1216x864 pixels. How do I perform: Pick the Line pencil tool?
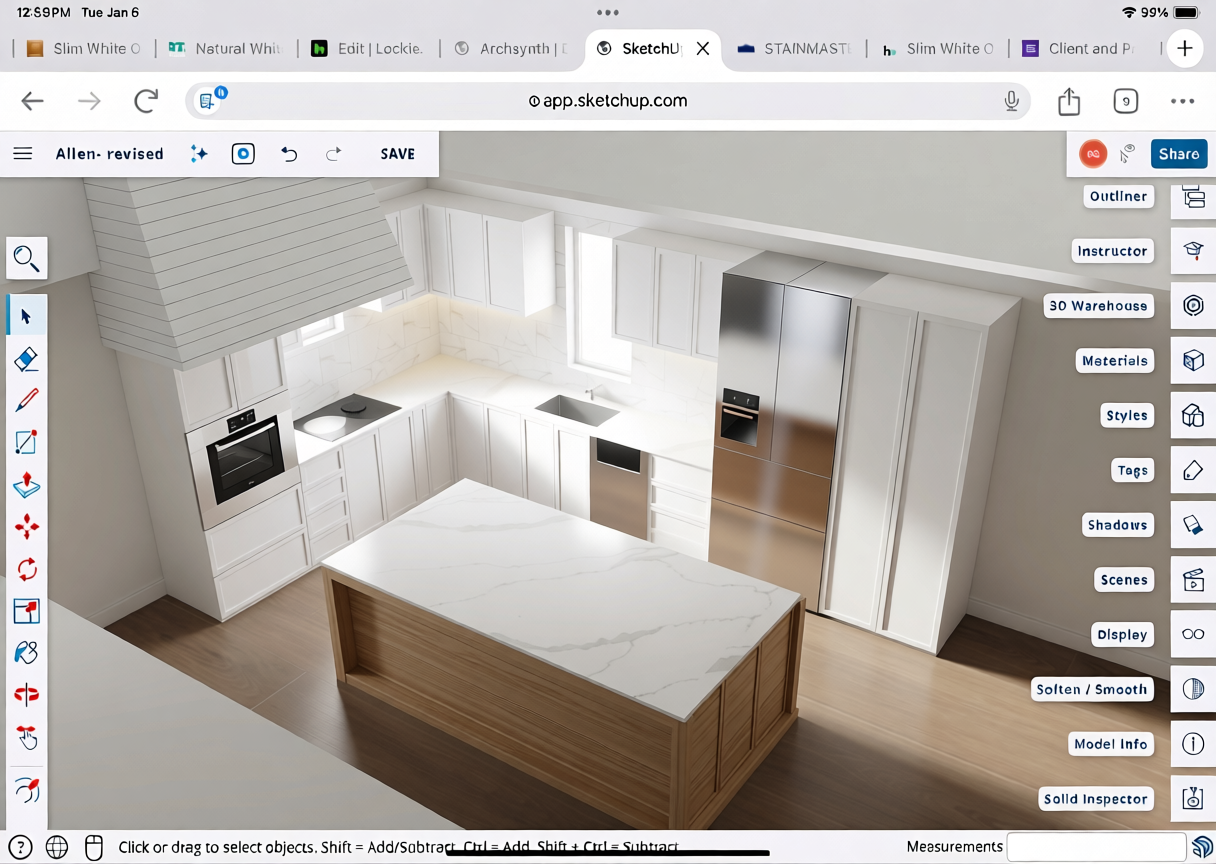tap(27, 401)
